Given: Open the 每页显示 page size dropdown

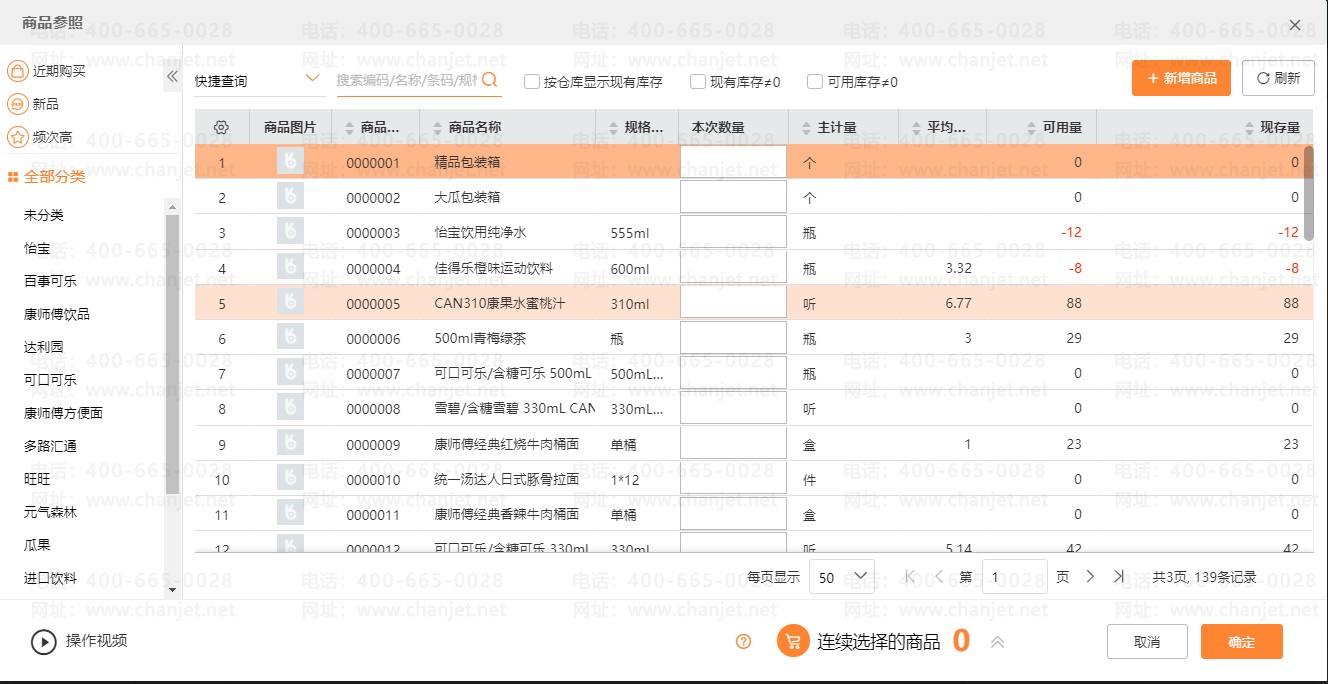Looking at the screenshot, I should click(841, 577).
